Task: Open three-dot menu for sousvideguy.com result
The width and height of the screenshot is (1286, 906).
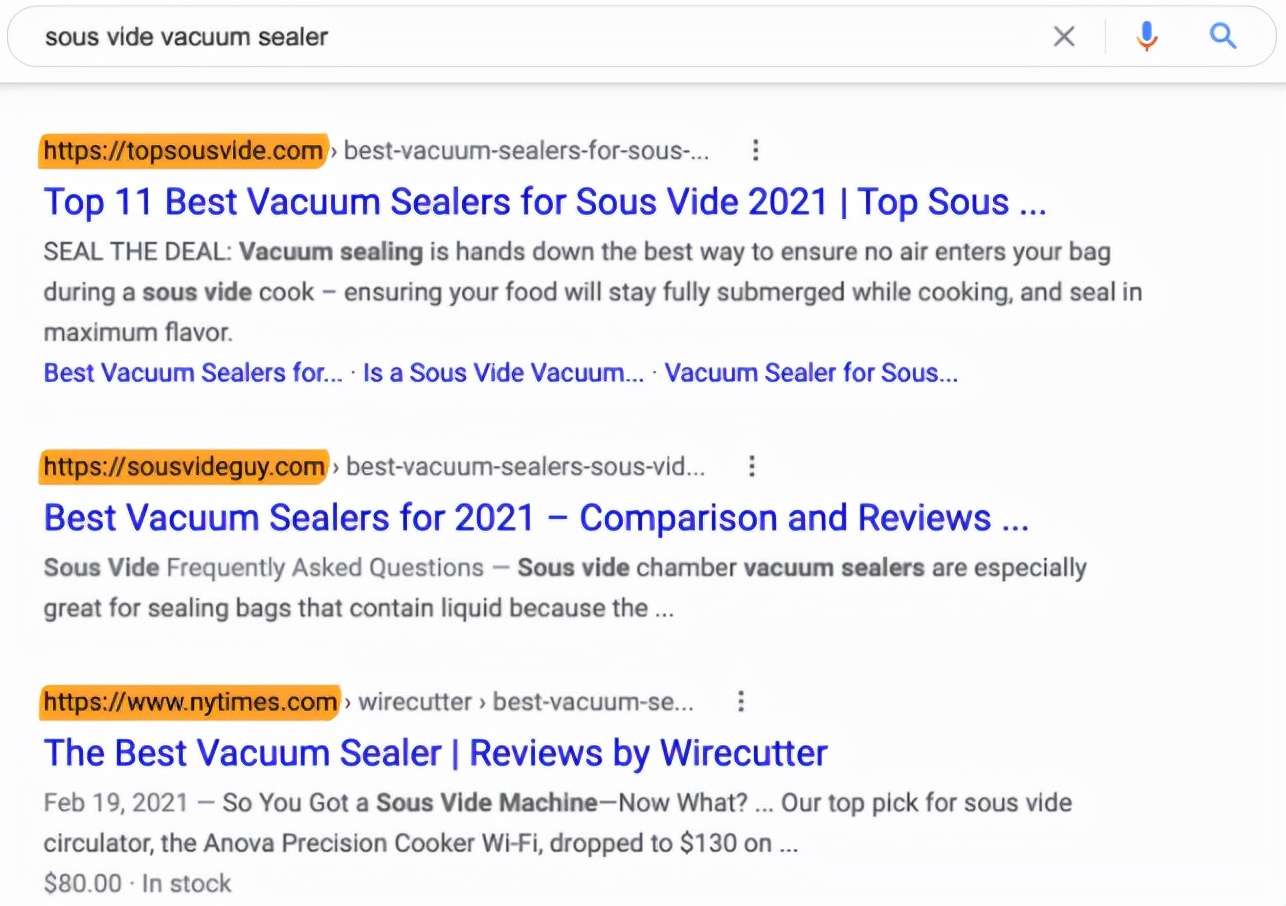Action: tap(752, 466)
